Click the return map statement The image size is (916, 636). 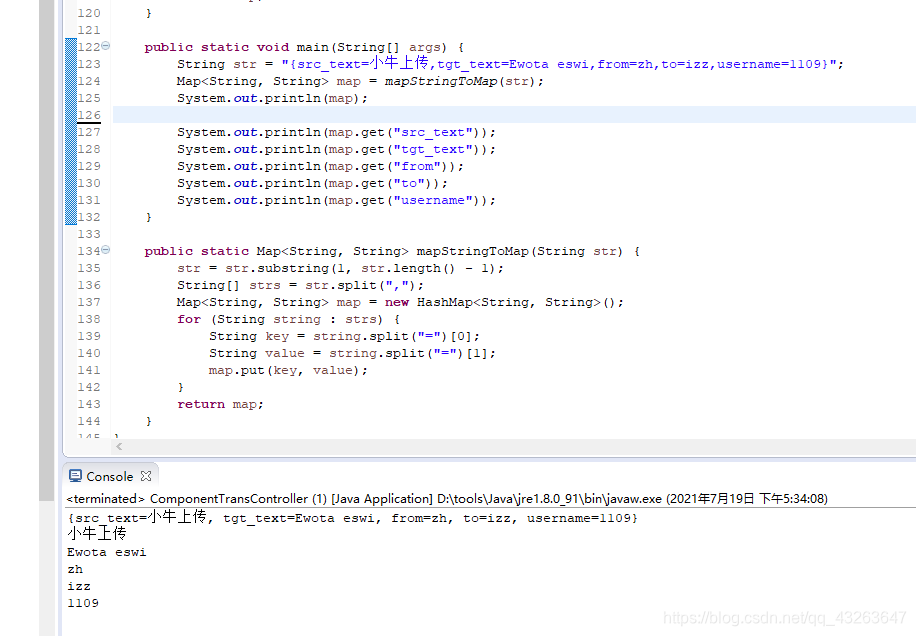(x=220, y=404)
